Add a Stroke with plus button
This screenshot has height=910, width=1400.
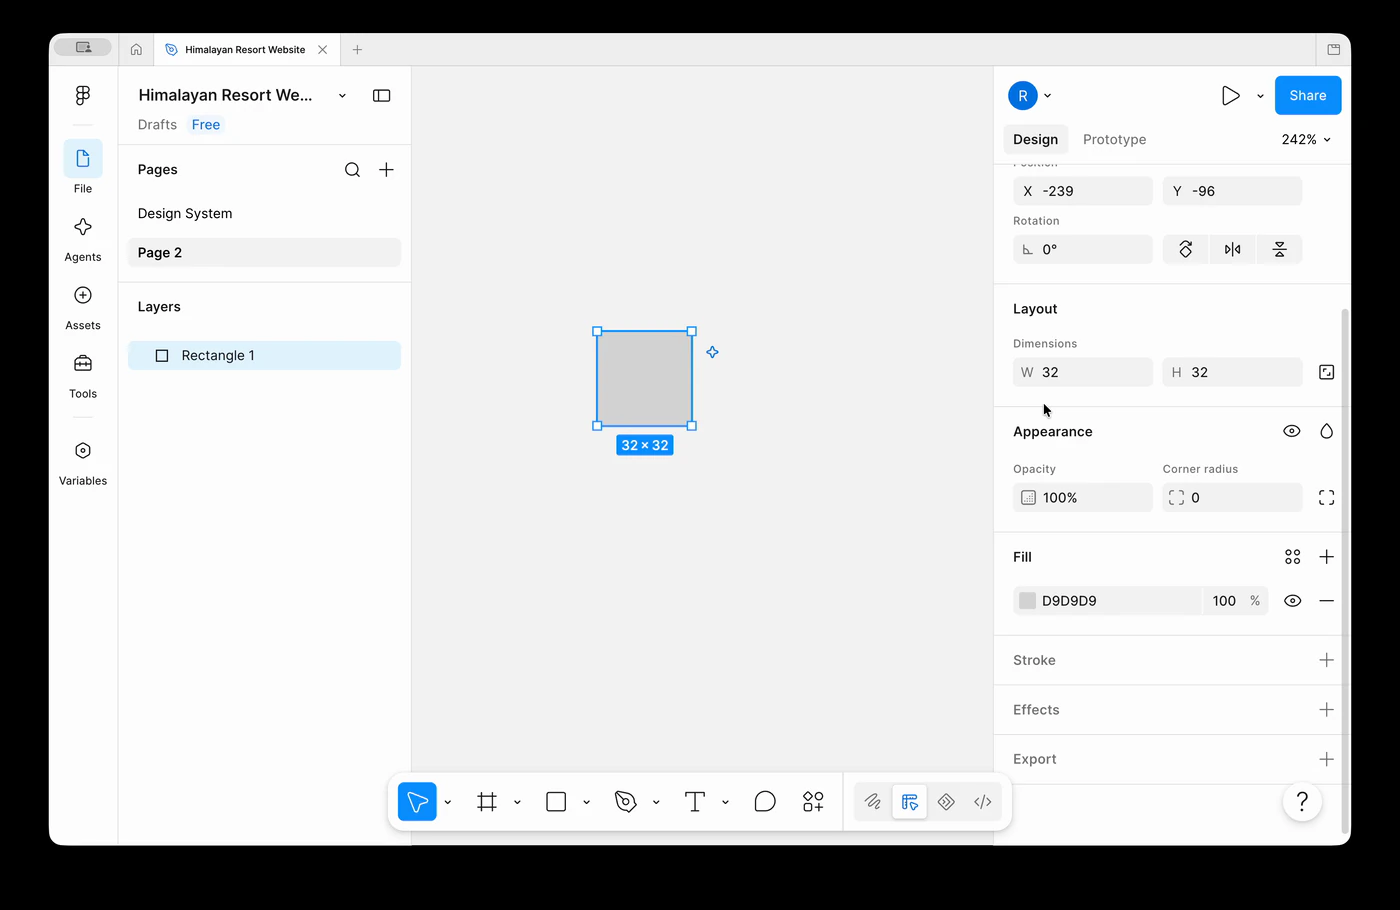coord(1326,660)
